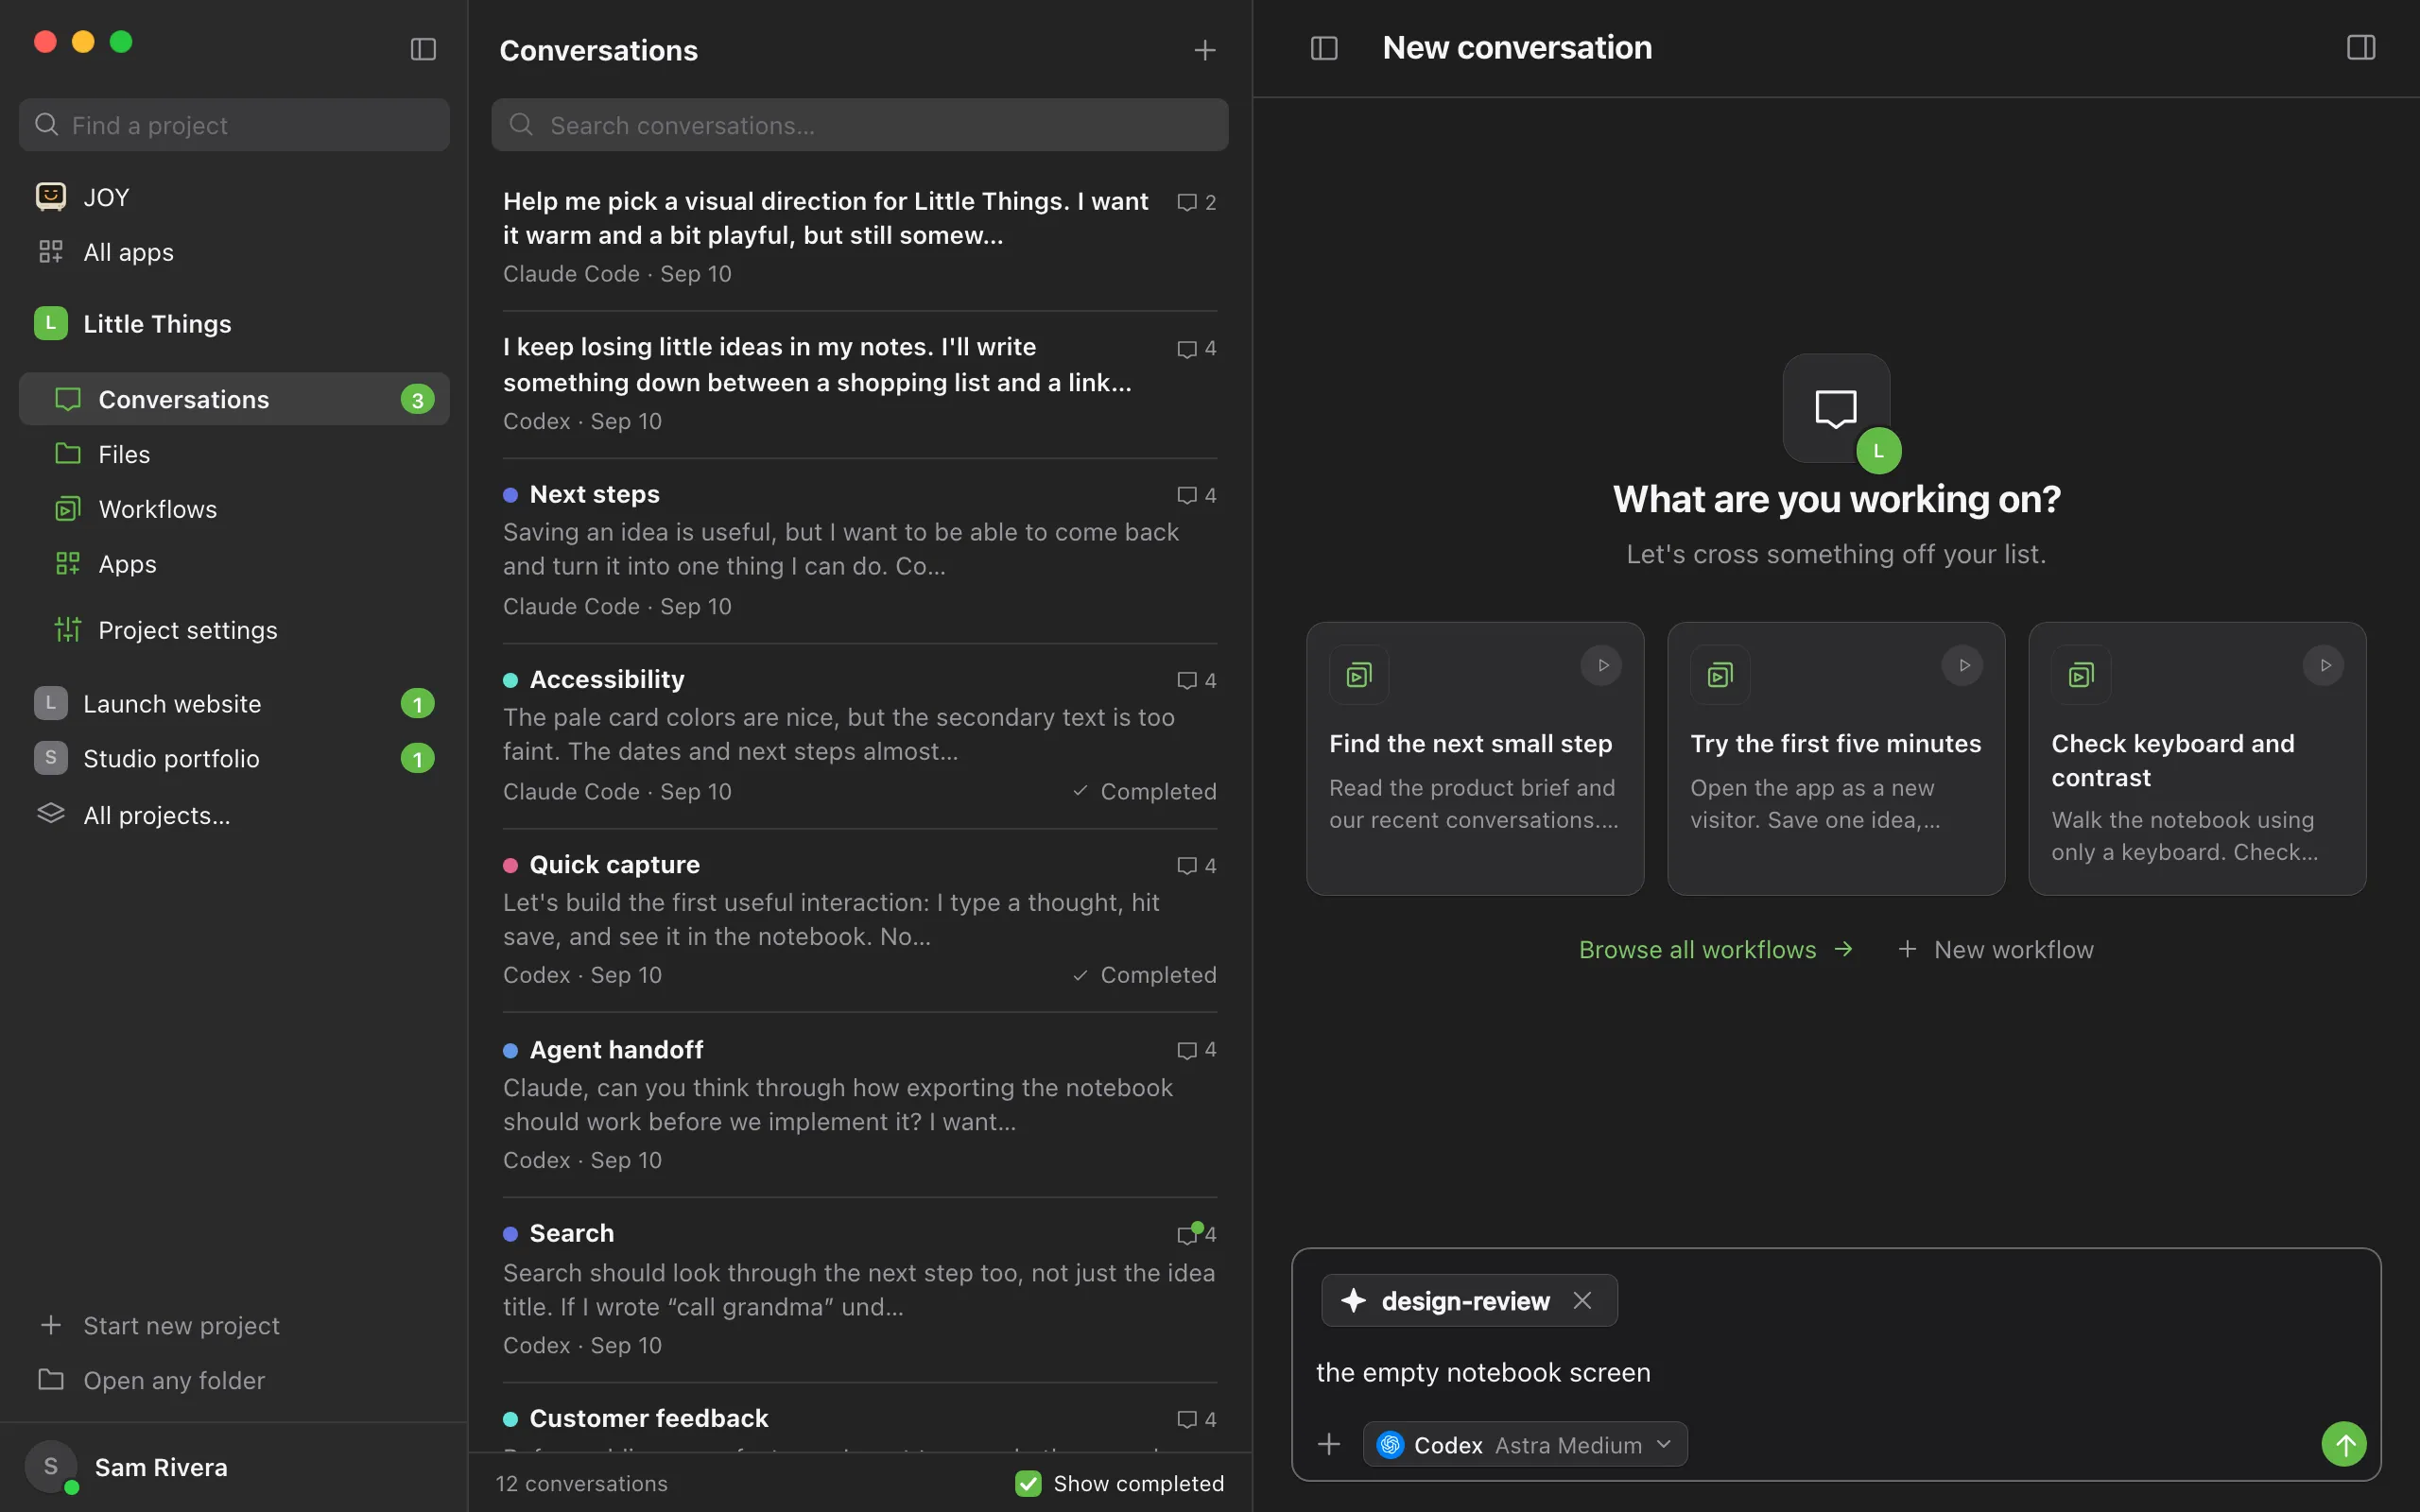Select Conversations in the sidebar
The height and width of the screenshot is (1512, 2420).
234,399
